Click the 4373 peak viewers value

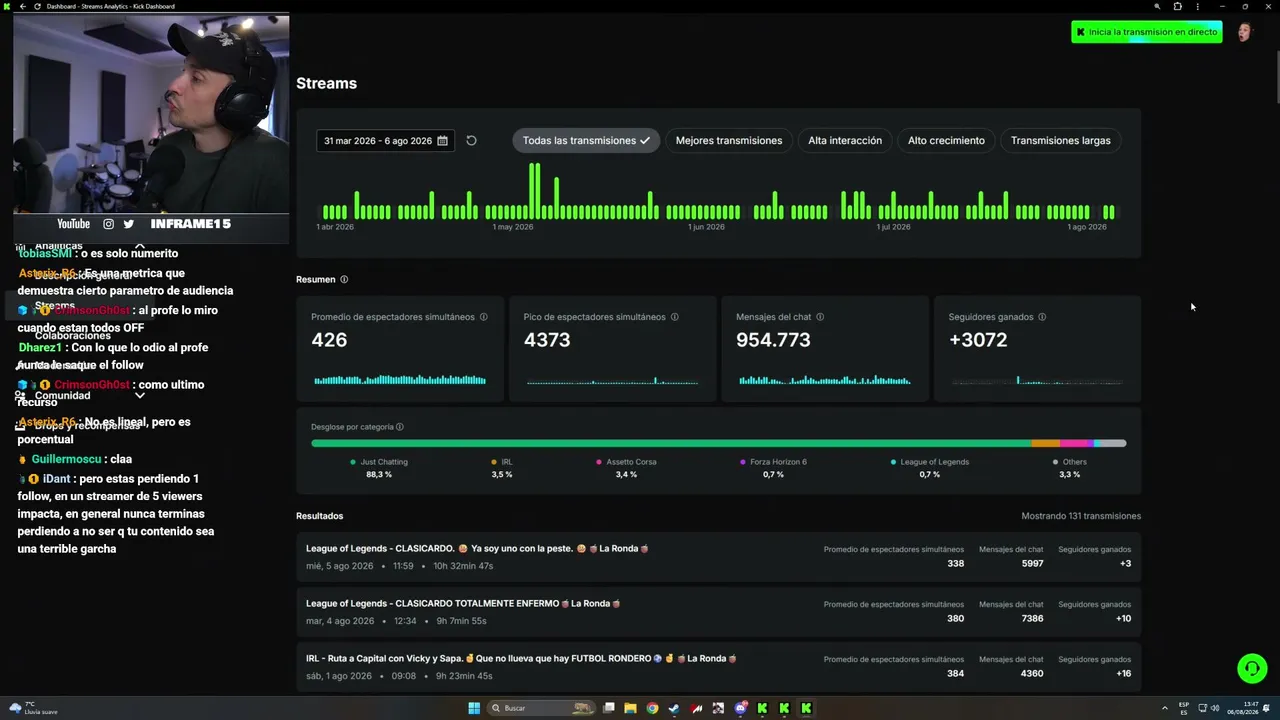click(x=547, y=340)
